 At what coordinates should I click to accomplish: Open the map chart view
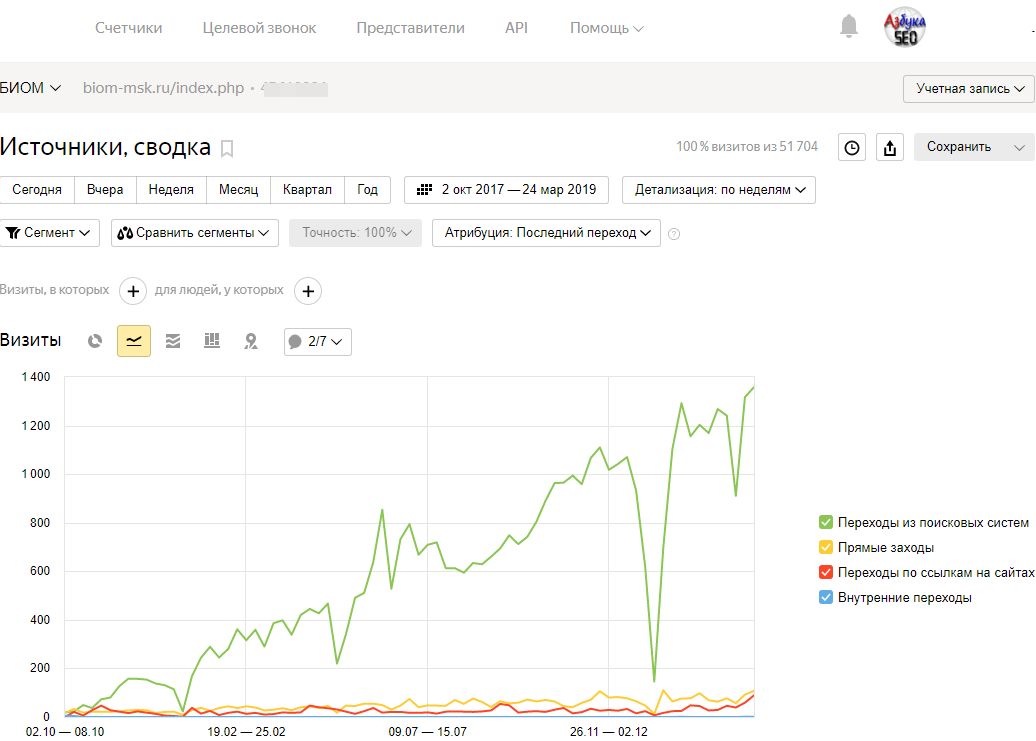point(251,341)
